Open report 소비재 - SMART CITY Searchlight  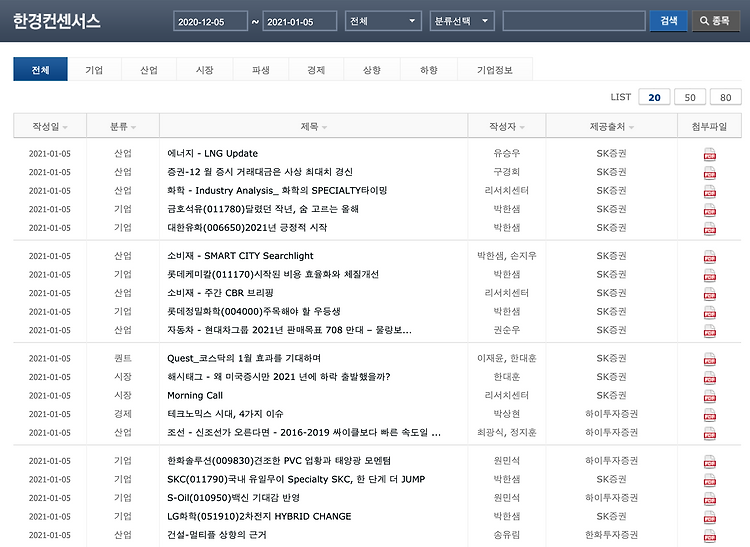pos(240,256)
